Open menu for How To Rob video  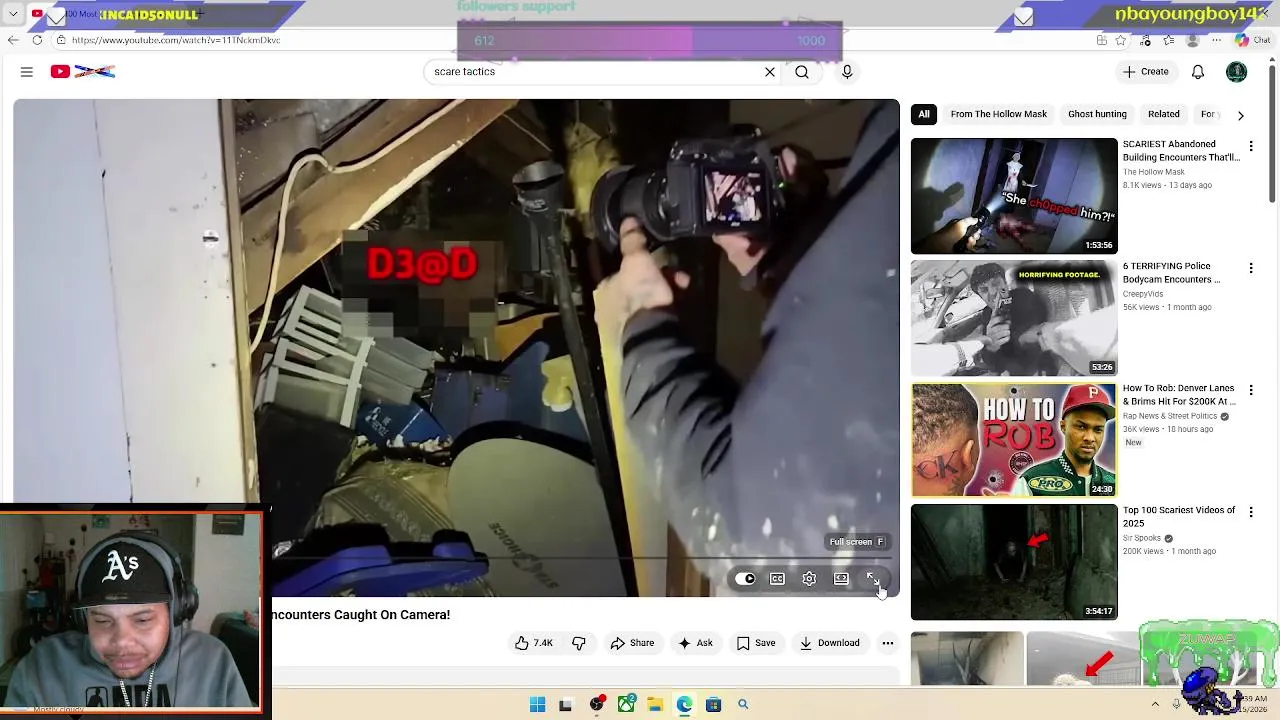click(1251, 390)
